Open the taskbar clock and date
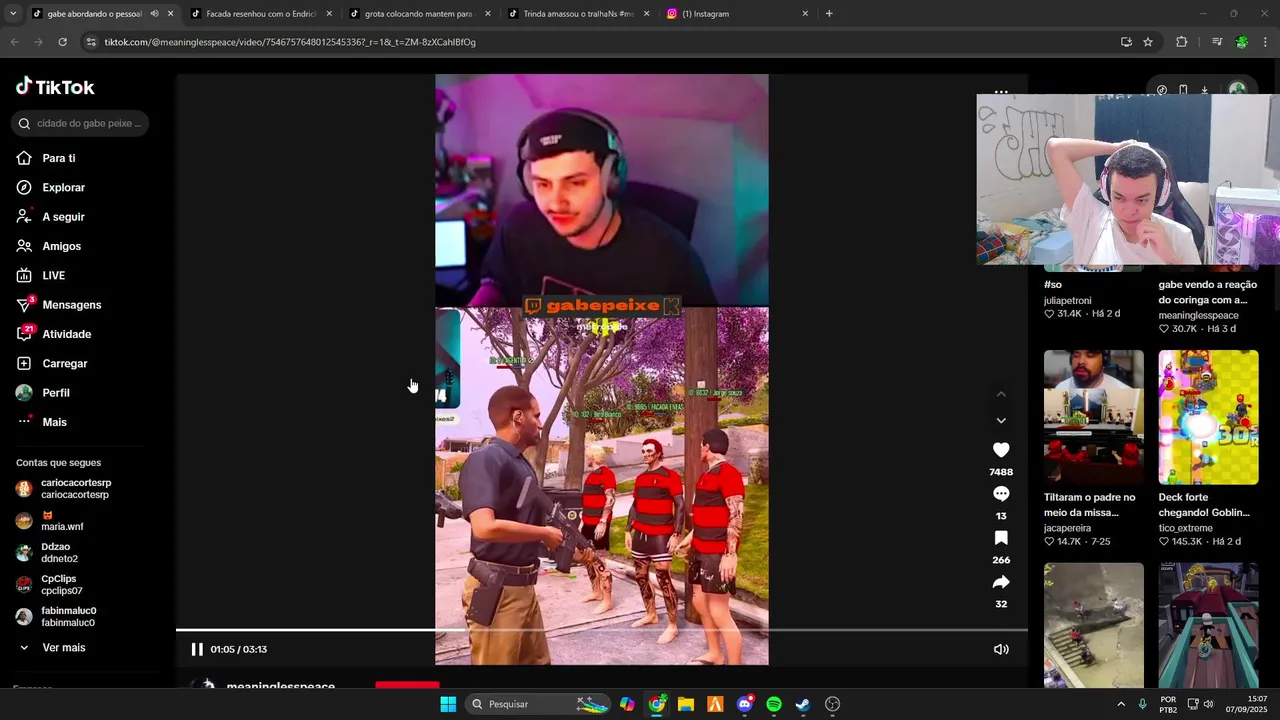 (1248, 704)
